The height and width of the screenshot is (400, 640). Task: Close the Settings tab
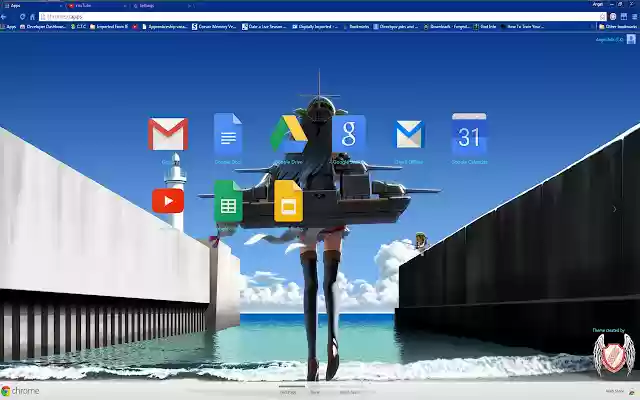click(x=189, y=6)
